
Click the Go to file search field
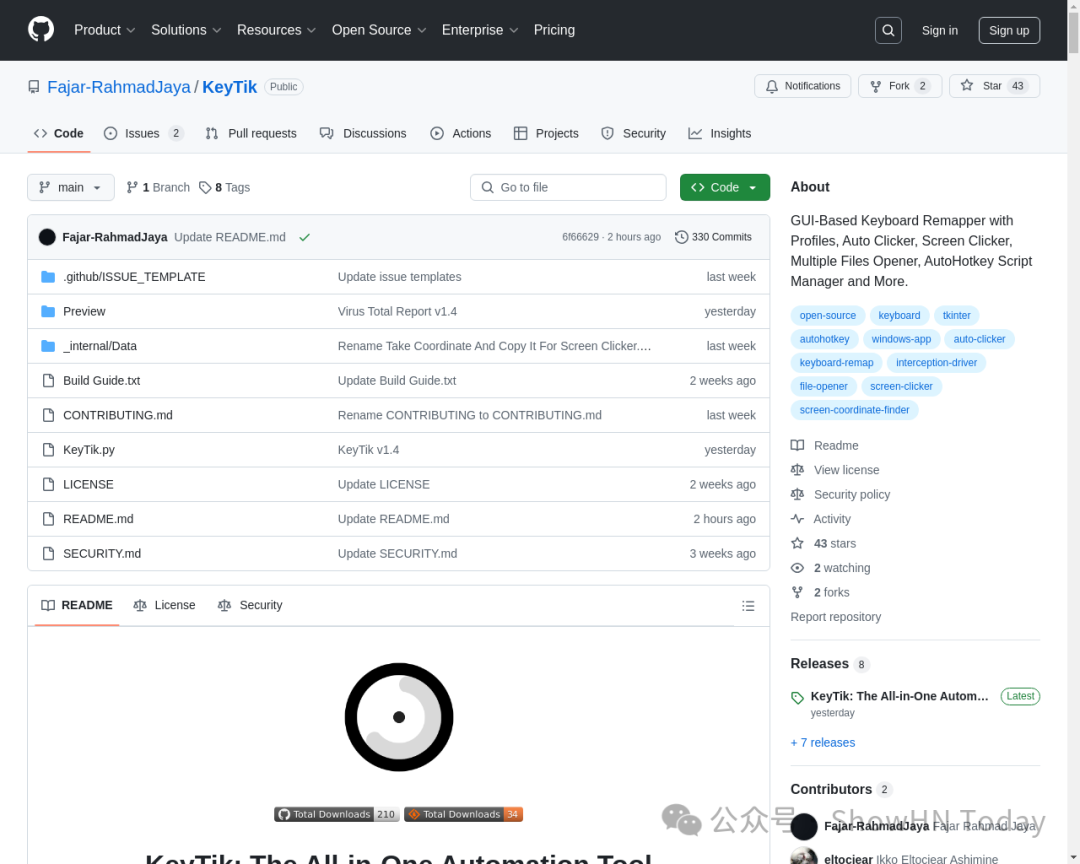click(x=568, y=187)
